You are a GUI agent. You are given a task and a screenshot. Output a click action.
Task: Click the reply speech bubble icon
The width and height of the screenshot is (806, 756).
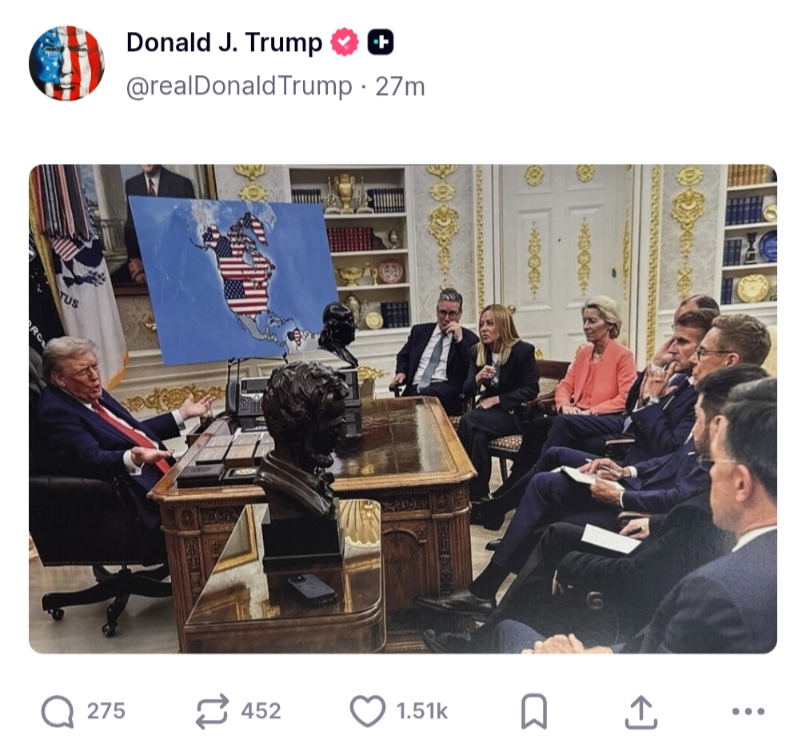[57, 711]
